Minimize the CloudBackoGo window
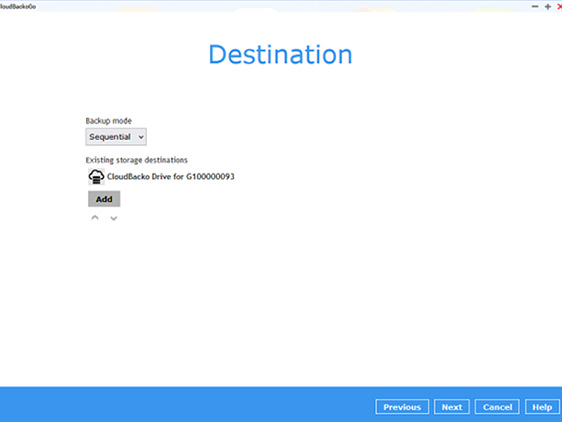This screenshot has height=422, width=562. tap(535, 6)
